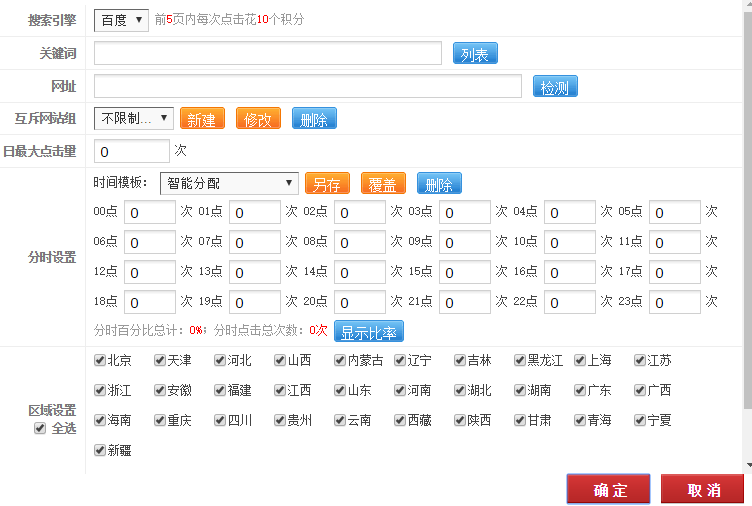The image size is (752, 506).
Task: Toggle the 云南 checkbox
Action: [340, 421]
